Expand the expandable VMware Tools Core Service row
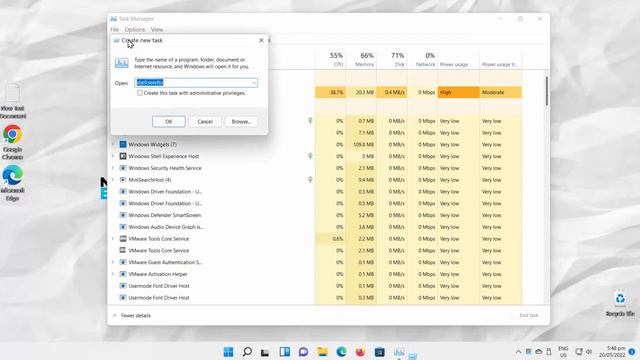 click(113, 239)
